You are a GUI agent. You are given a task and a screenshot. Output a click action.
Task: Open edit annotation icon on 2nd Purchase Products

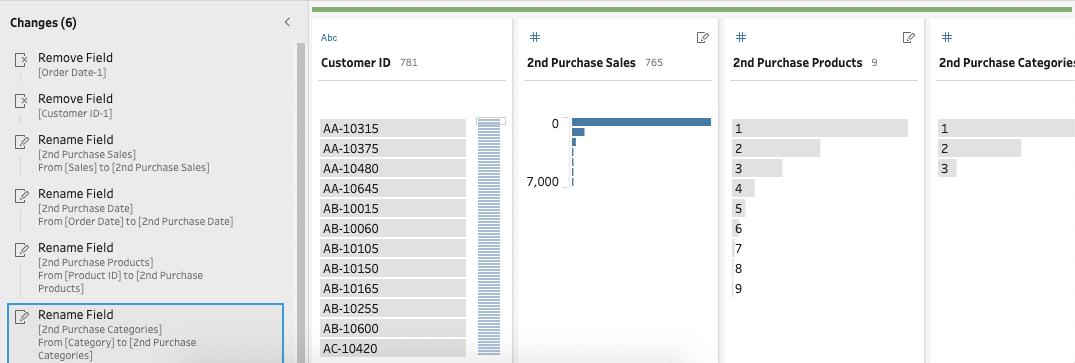(x=908, y=38)
